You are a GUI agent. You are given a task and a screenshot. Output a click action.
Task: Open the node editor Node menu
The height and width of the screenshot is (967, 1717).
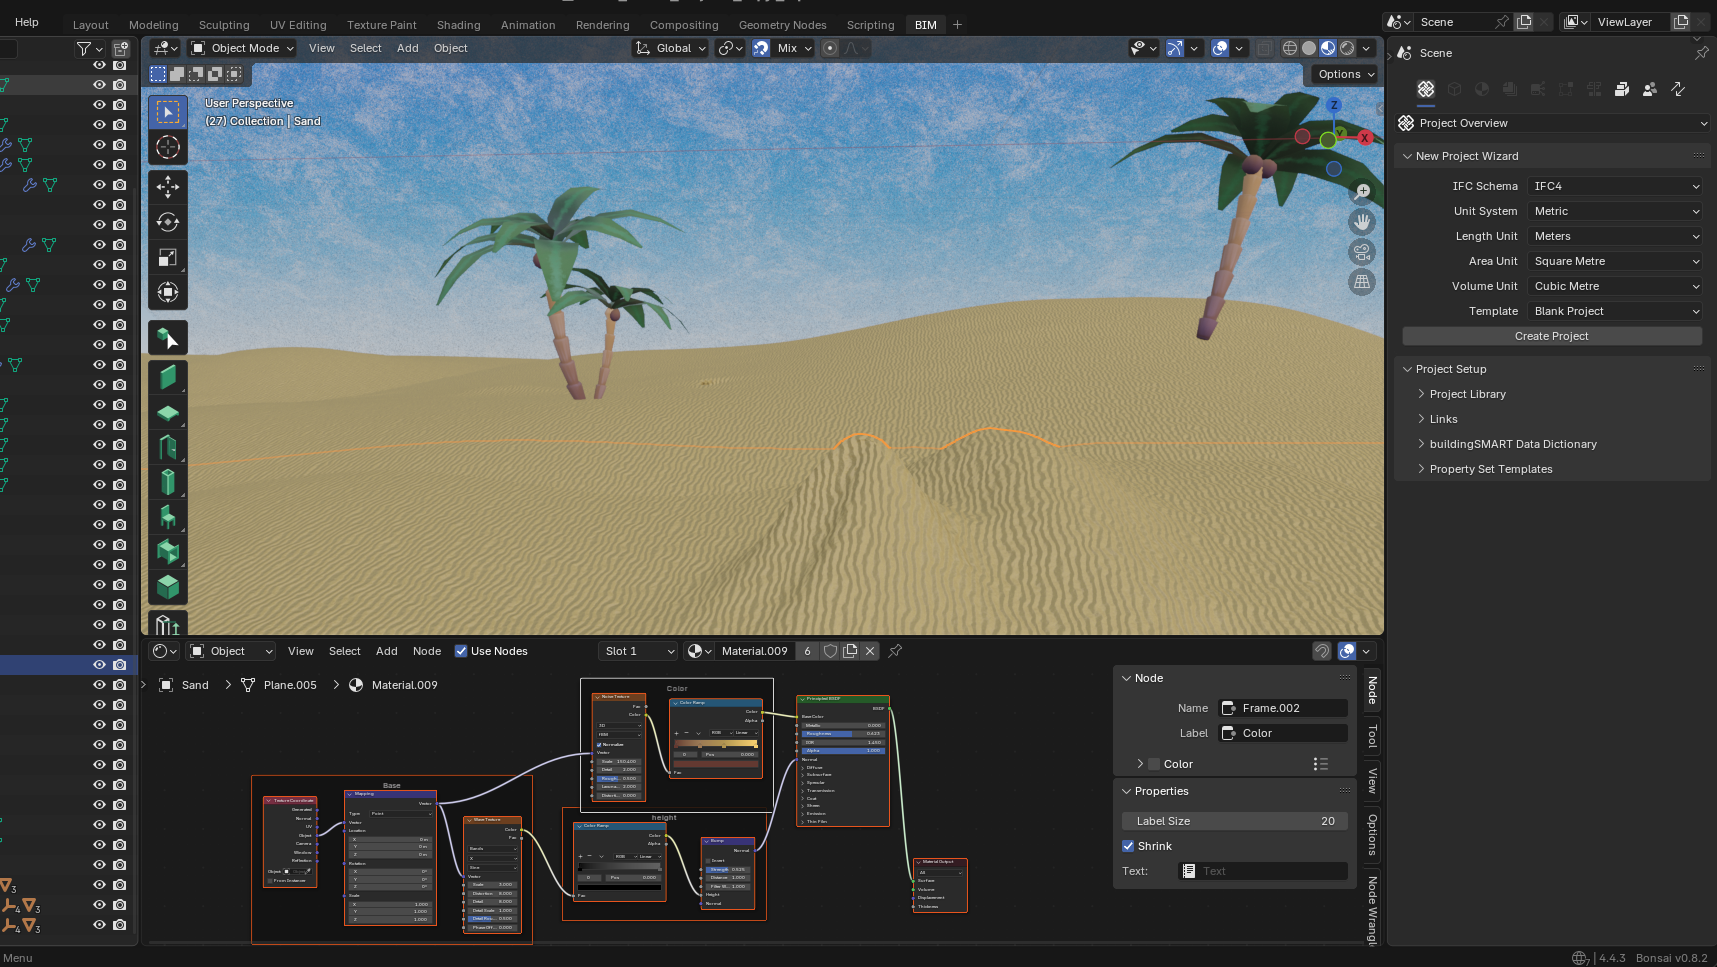[x=427, y=651]
